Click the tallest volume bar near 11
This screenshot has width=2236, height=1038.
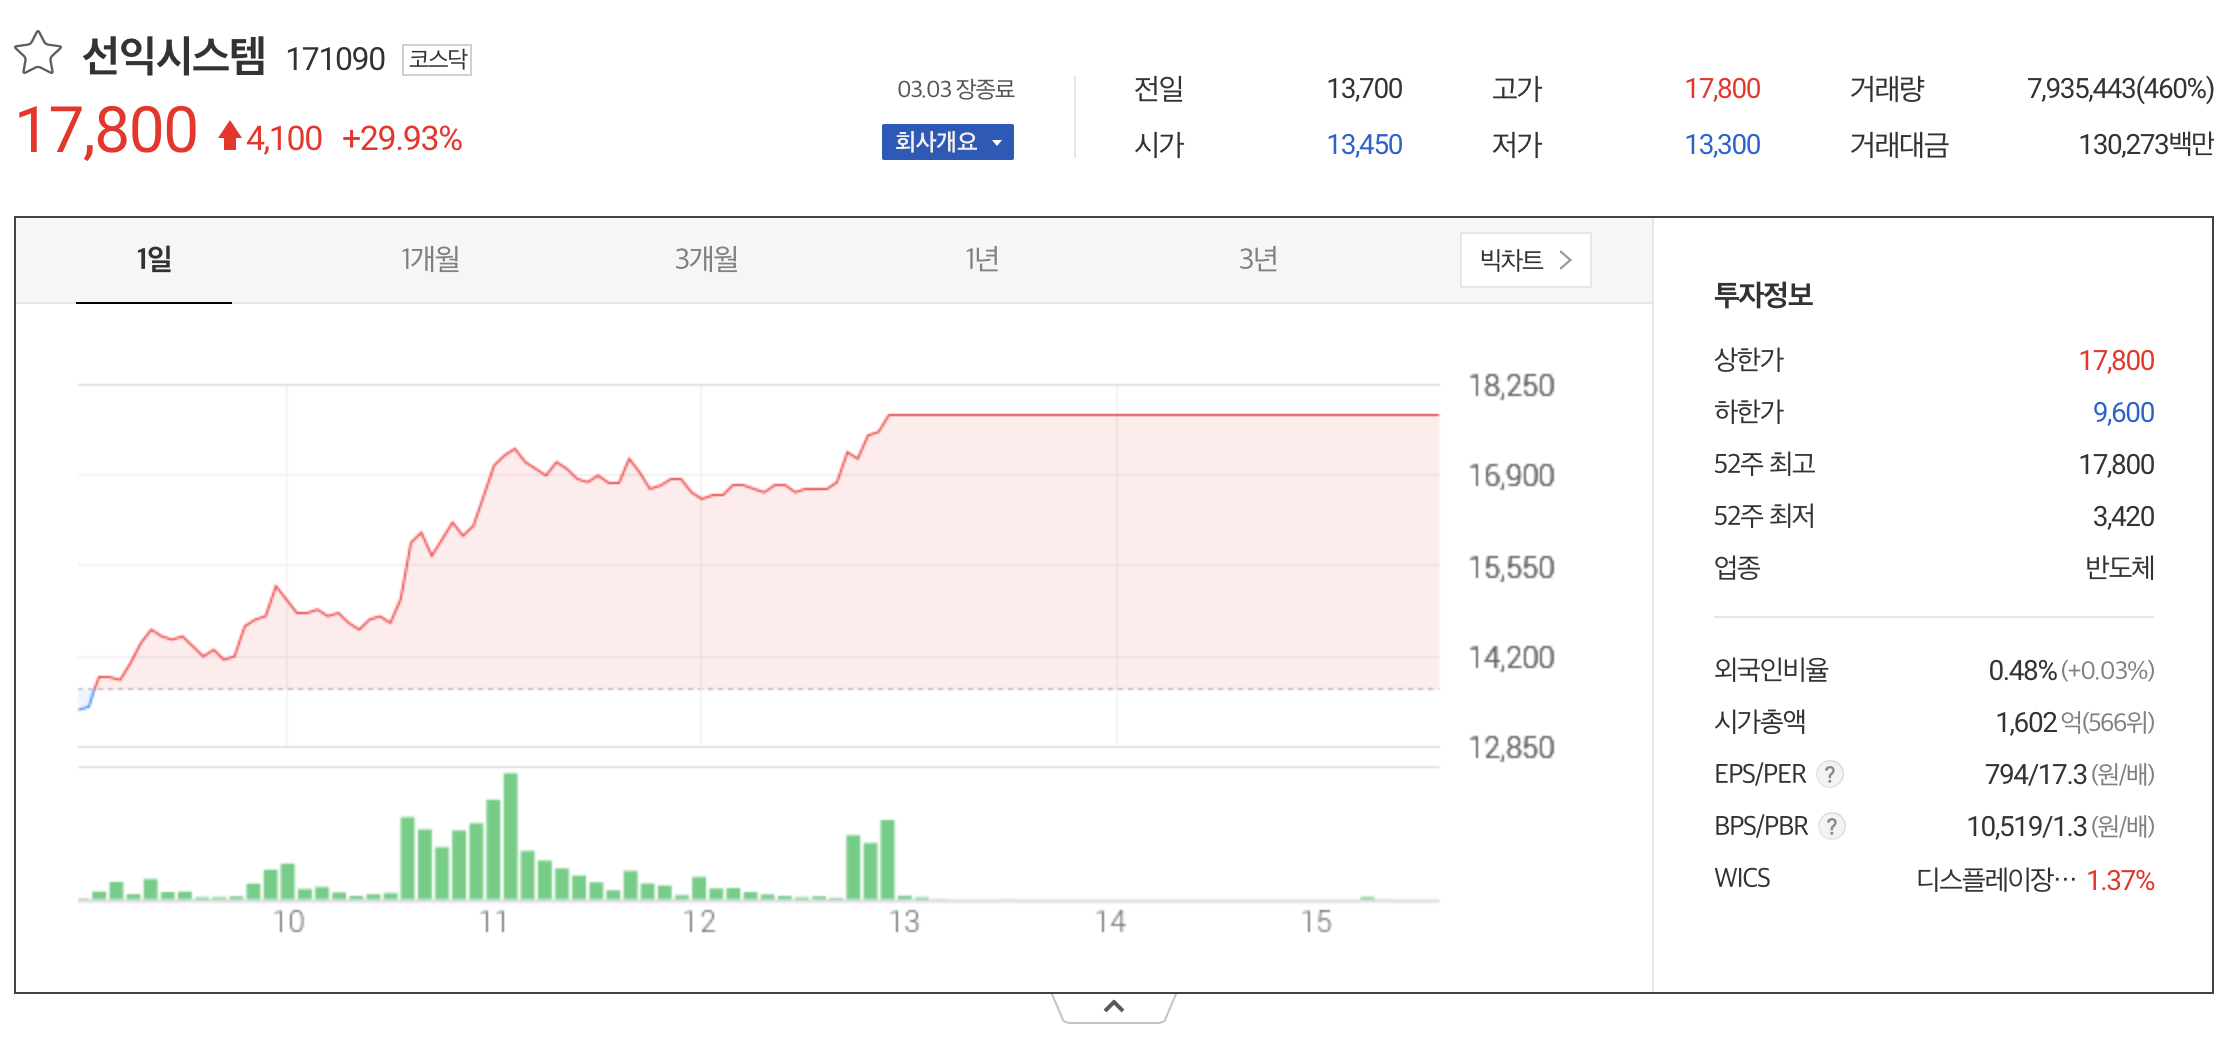[x=511, y=836]
